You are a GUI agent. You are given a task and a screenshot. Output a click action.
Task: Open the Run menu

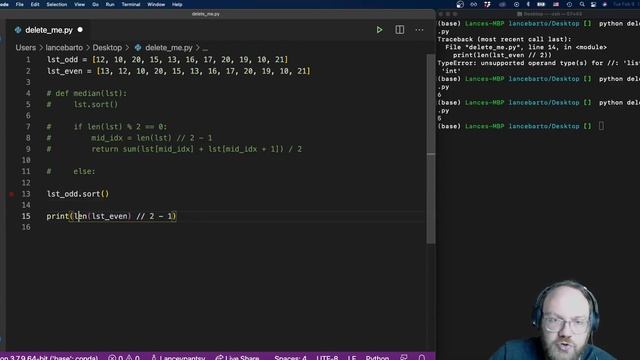pyautogui.click(x=110, y=4)
